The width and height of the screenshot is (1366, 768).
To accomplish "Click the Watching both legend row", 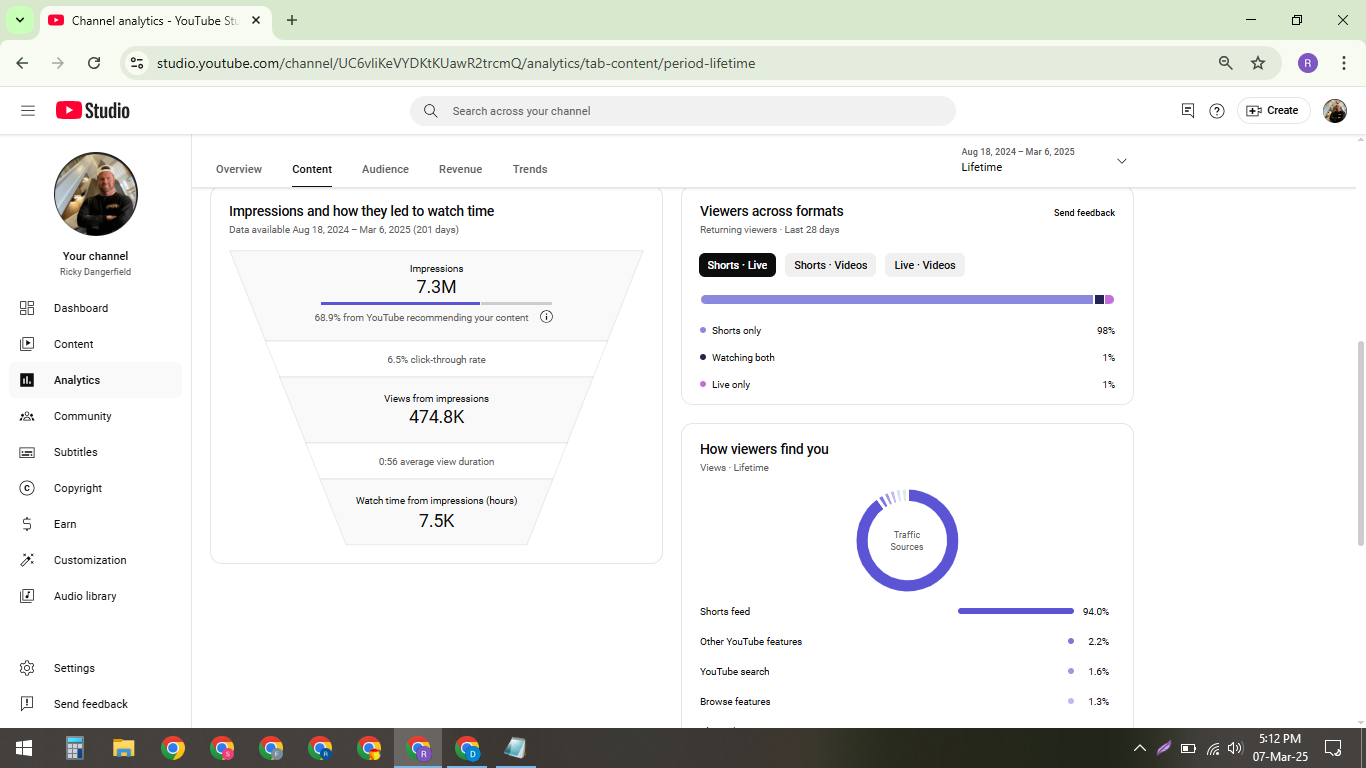I will (907, 357).
